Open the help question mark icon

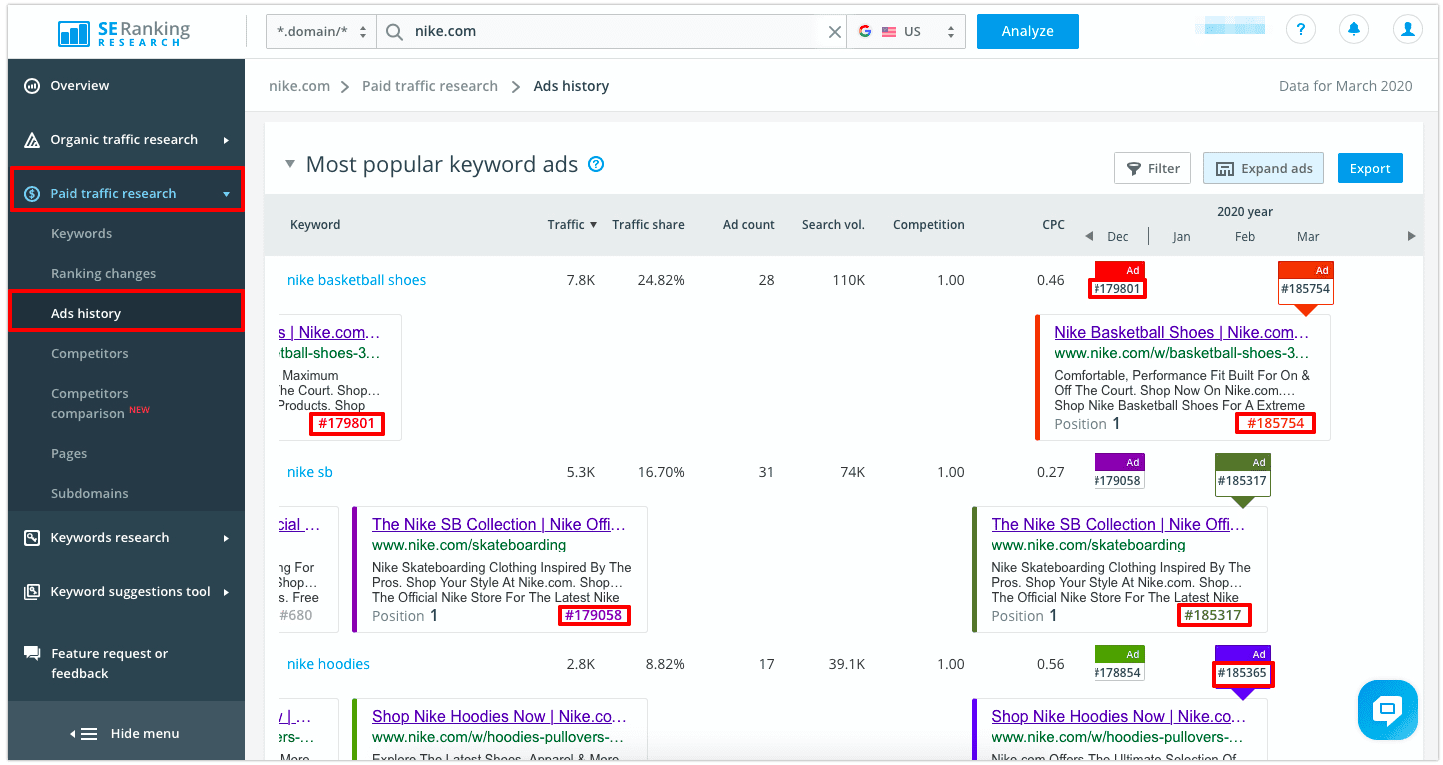pyautogui.click(x=1300, y=30)
